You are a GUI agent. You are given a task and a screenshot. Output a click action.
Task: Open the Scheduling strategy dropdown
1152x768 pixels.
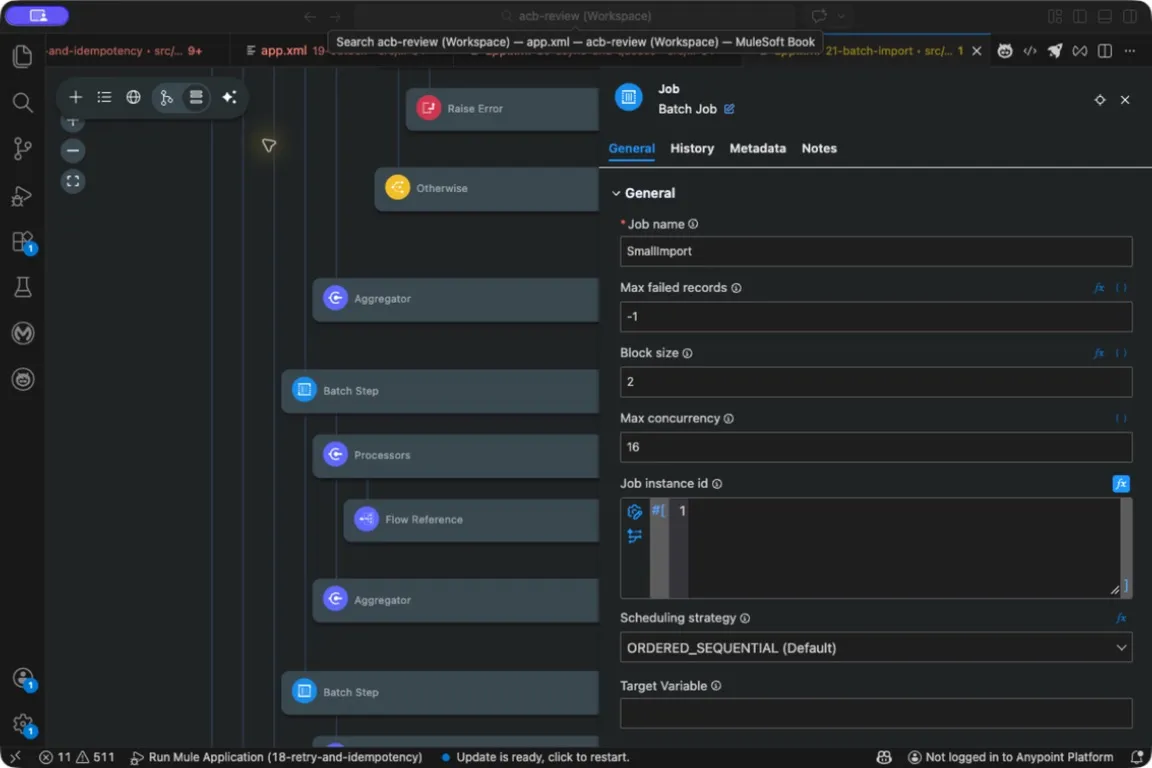click(876, 648)
